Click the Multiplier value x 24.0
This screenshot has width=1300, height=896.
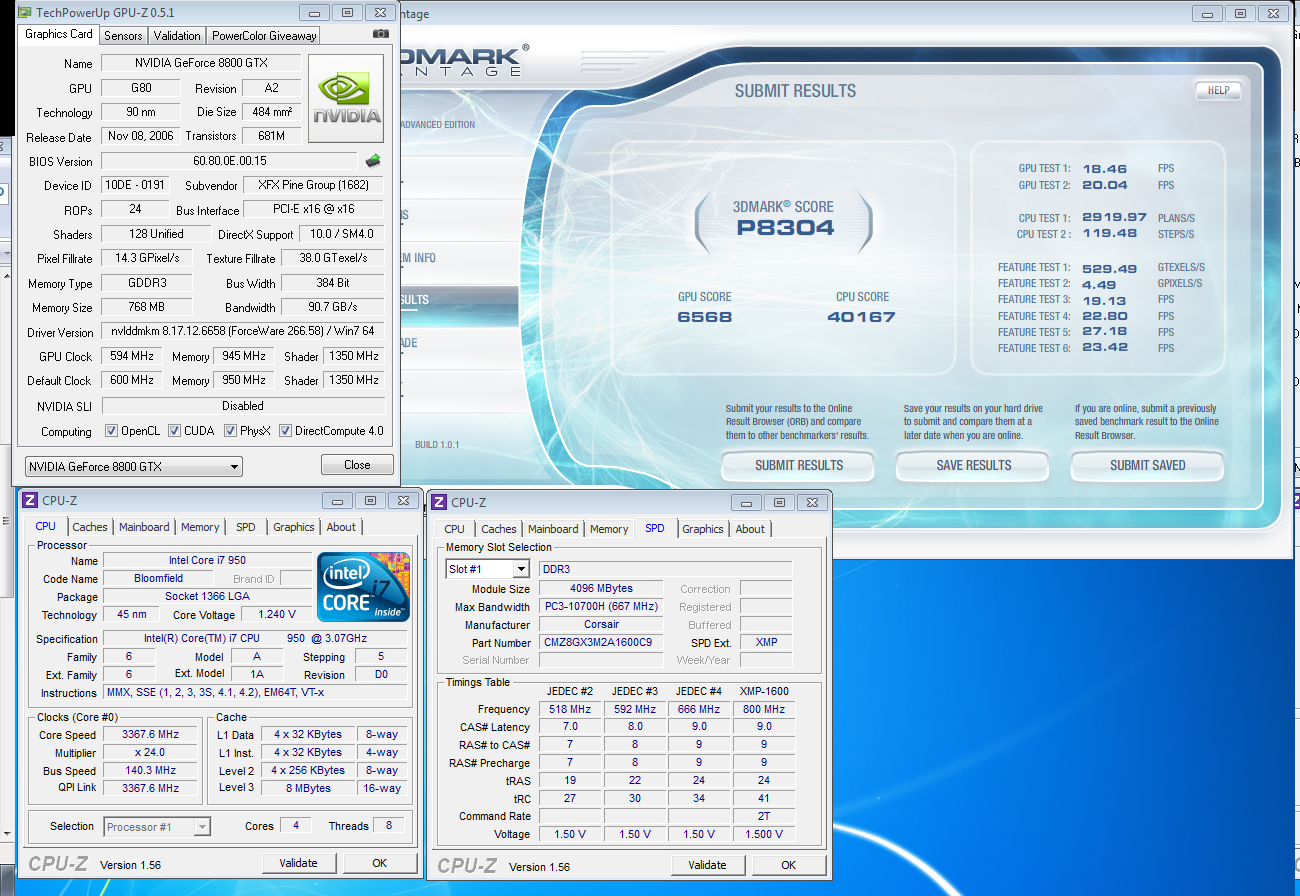click(x=150, y=752)
